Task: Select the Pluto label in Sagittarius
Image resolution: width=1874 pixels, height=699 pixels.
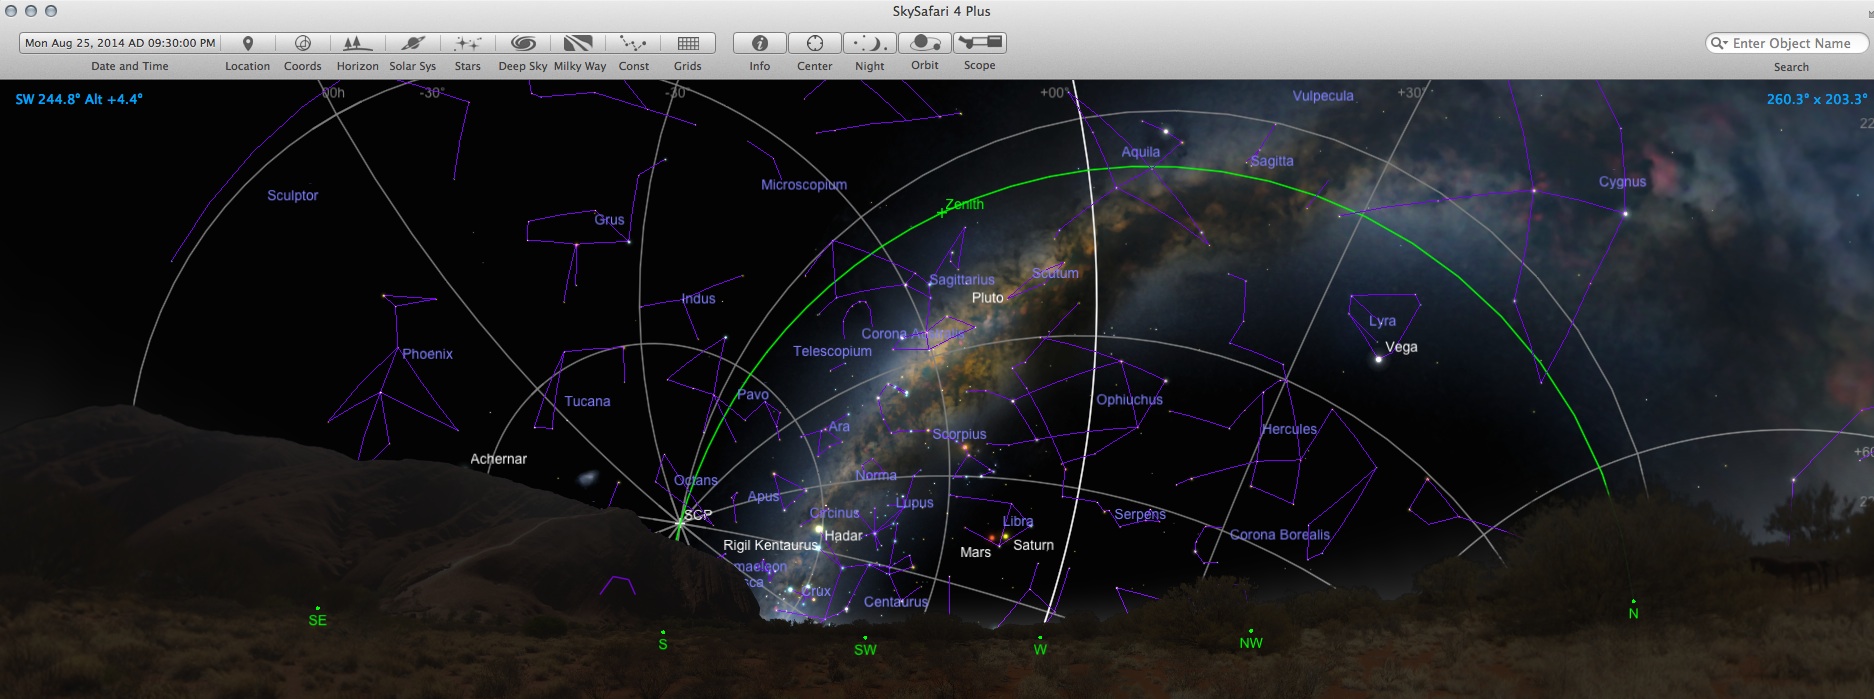Action: 987,298
